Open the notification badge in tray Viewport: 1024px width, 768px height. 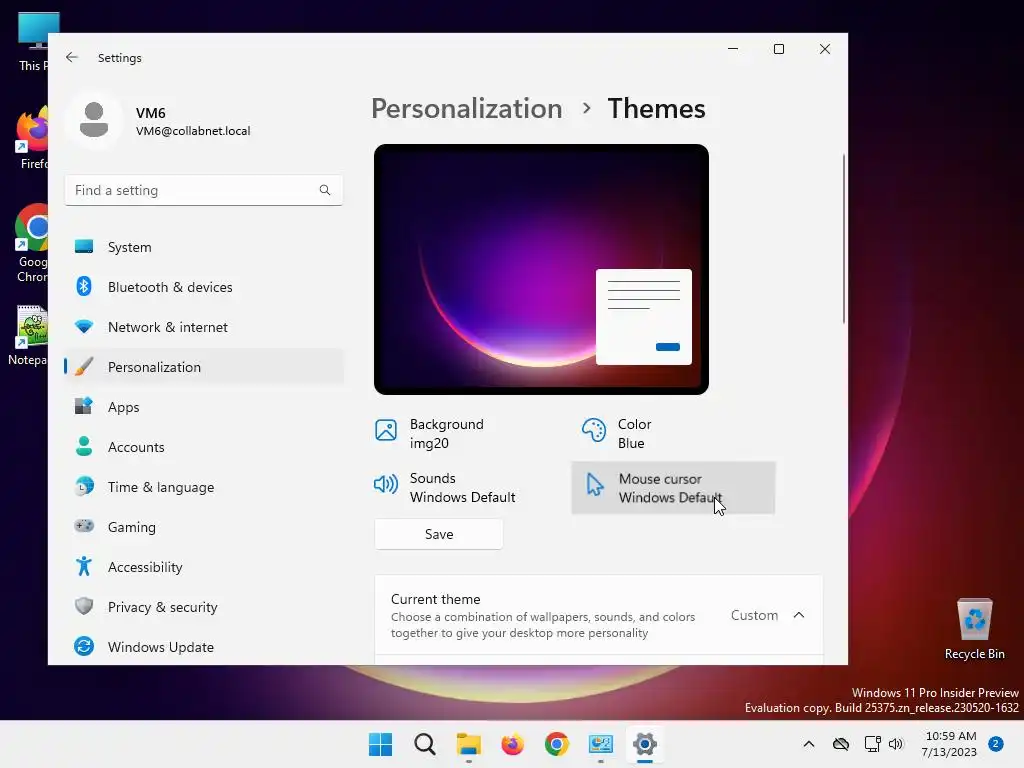tap(996, 744)
